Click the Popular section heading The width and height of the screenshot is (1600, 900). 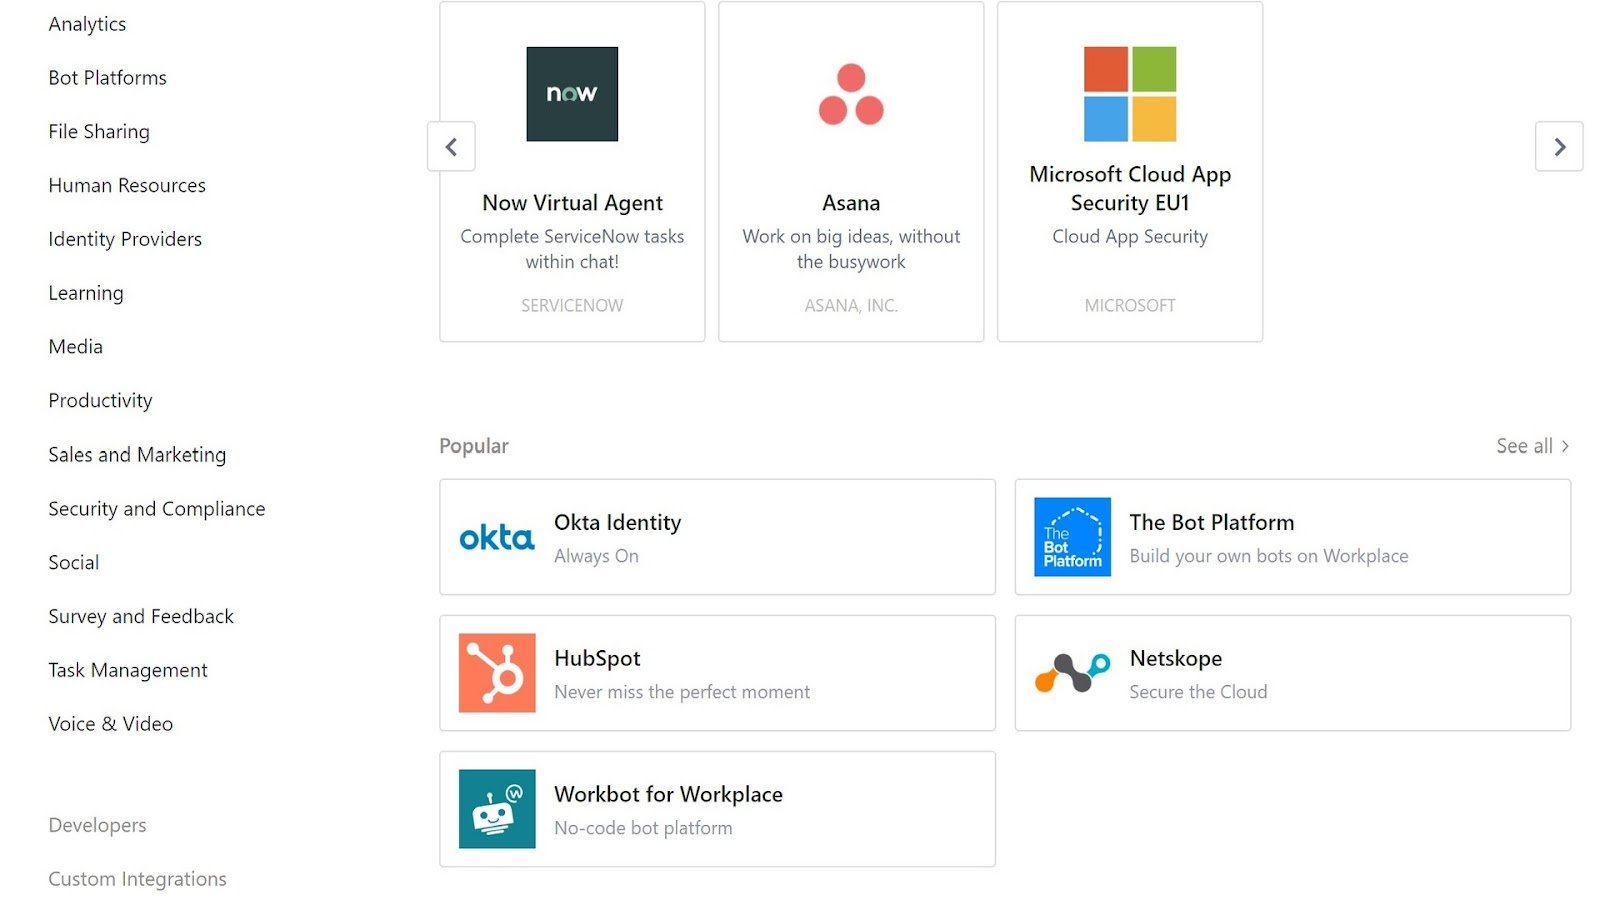click(474, 446)
